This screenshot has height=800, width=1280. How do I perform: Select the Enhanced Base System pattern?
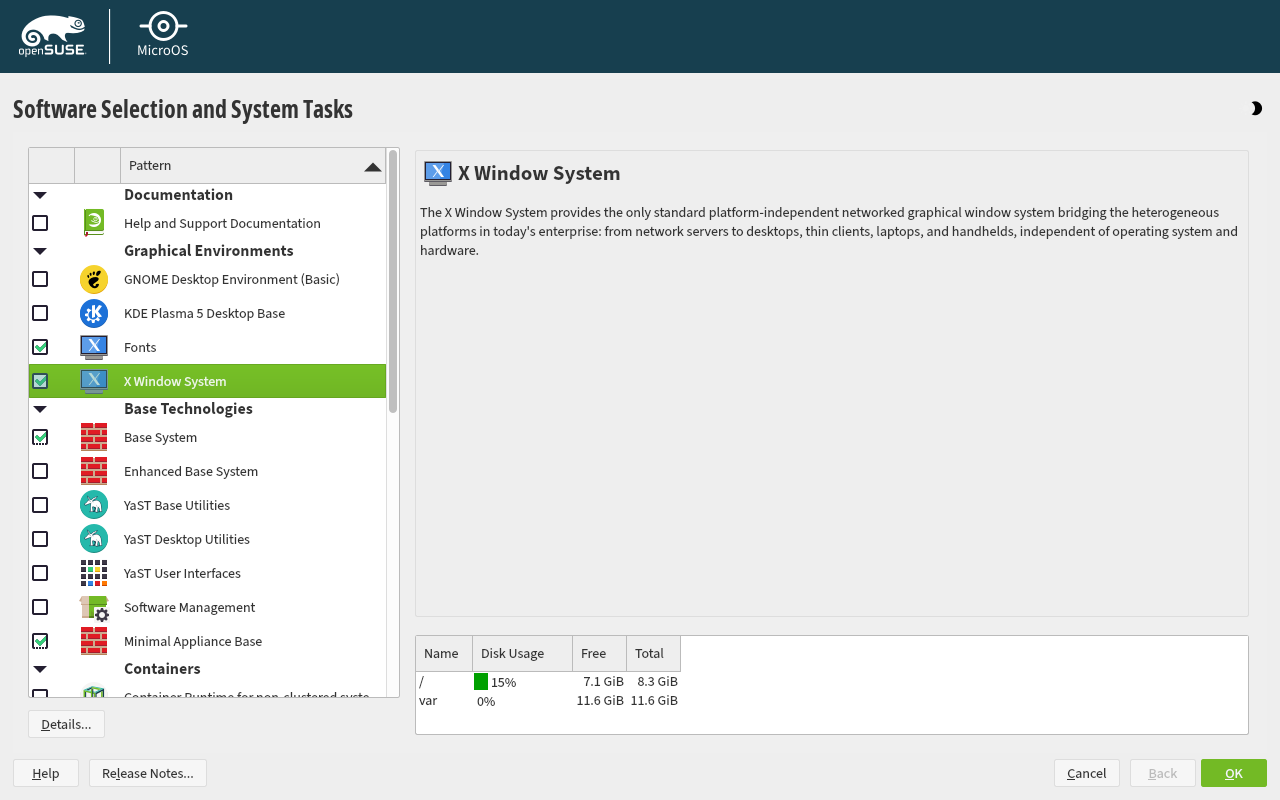[207, 471]
